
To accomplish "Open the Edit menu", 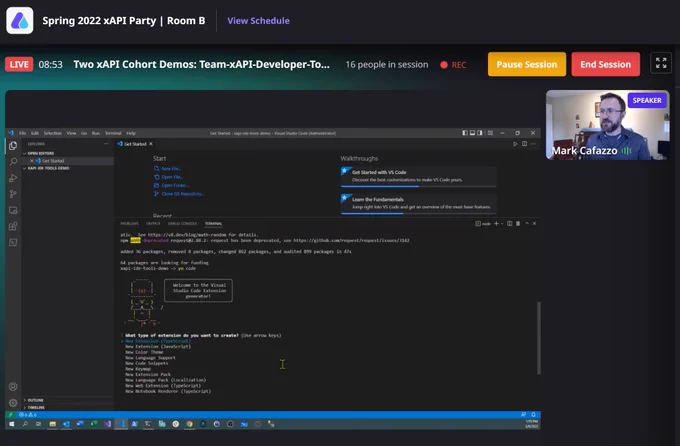I will [x=35, y=133].
